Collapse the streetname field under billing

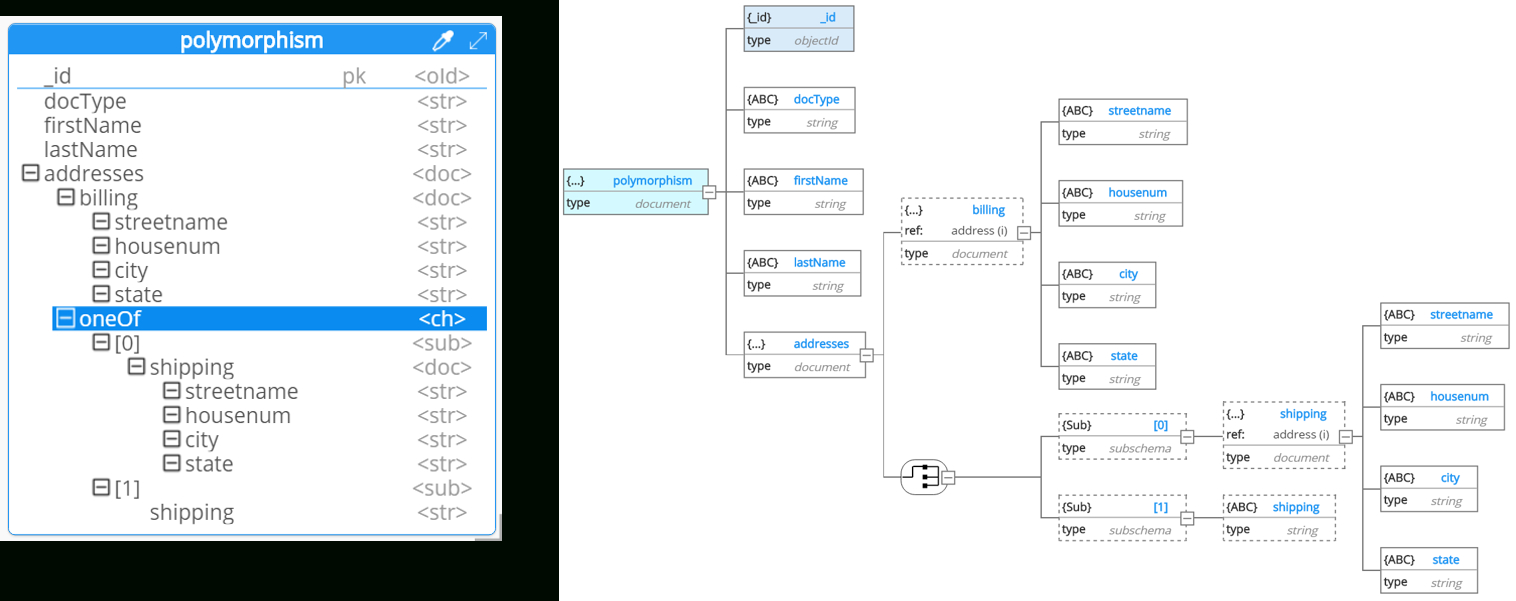(100, 221)
